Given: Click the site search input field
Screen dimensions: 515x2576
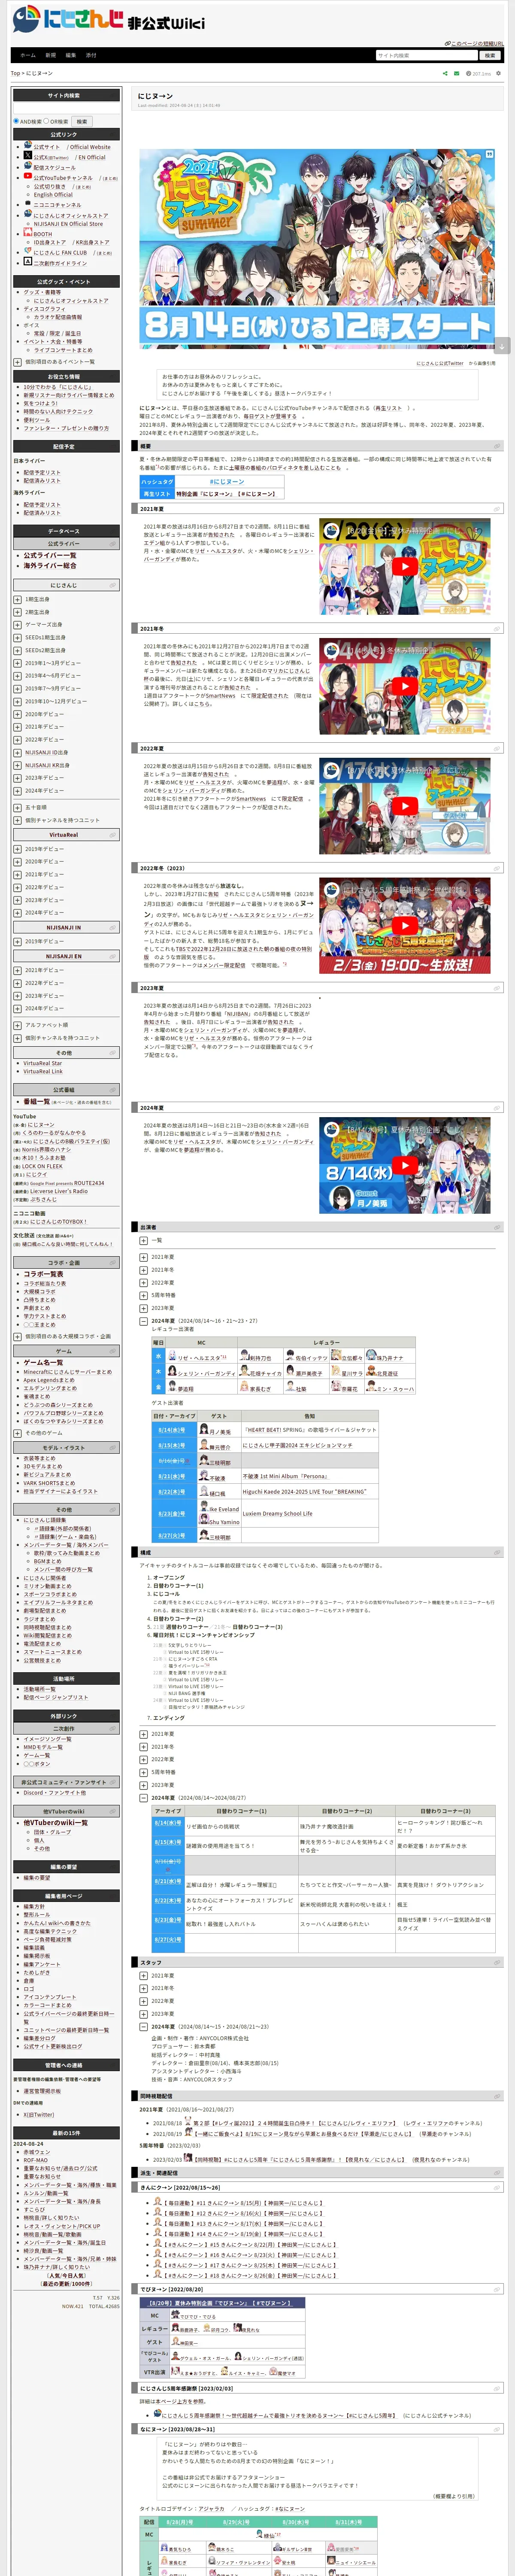Looking at the screenshot, I should click(x=427, y=55).
